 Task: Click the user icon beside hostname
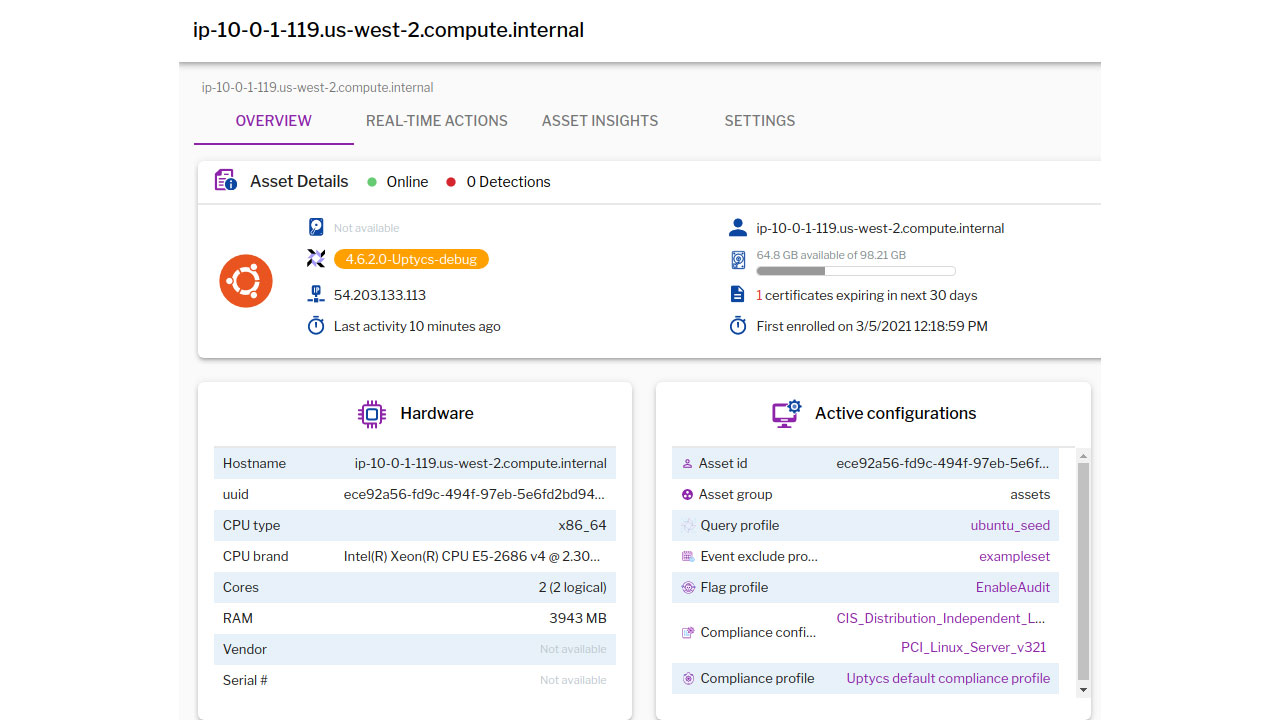pos(738,228)
